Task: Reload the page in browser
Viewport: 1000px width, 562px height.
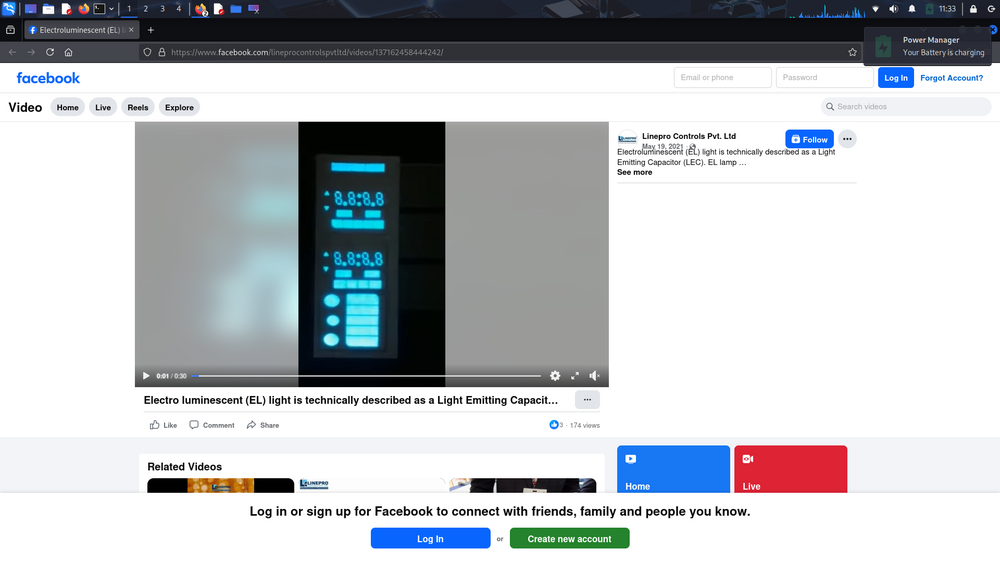Action: click(49, 52)
